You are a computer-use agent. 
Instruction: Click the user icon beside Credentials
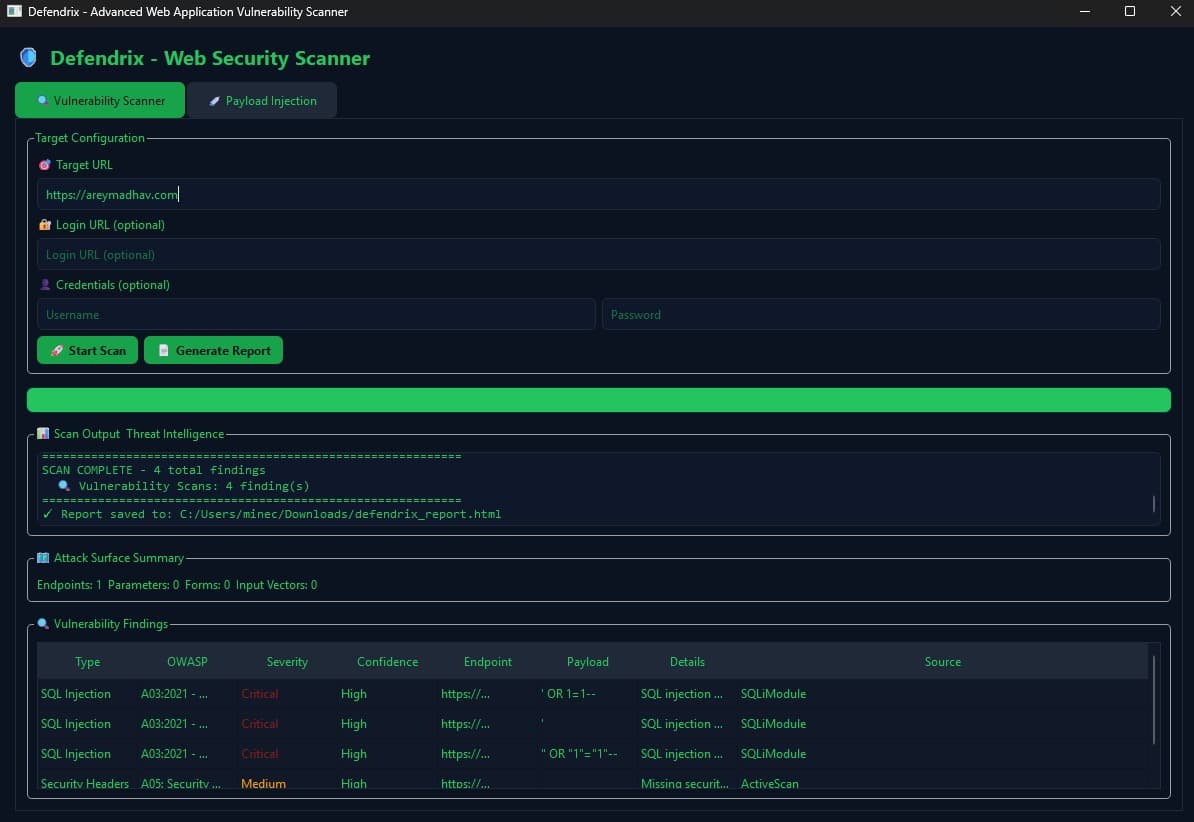[44, 284]
